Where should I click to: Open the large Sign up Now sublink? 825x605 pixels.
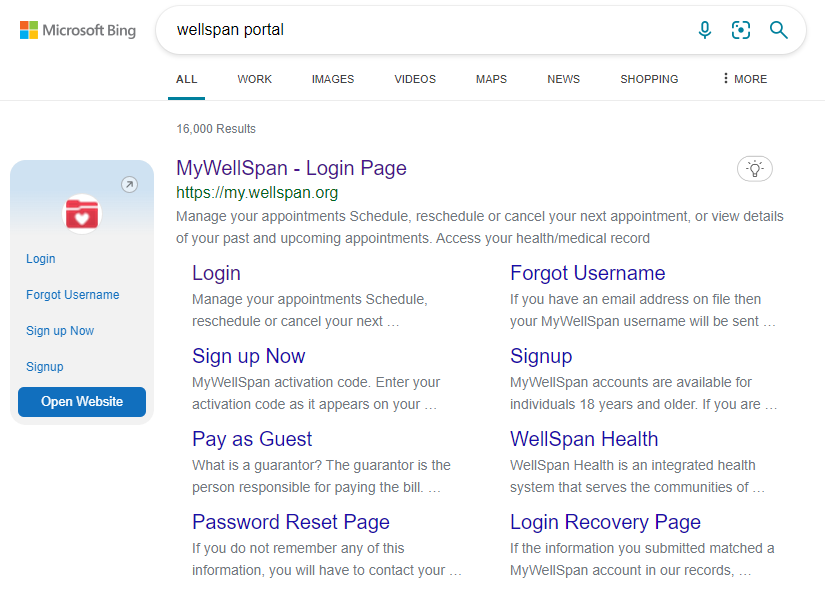click(x=248, y=356)
